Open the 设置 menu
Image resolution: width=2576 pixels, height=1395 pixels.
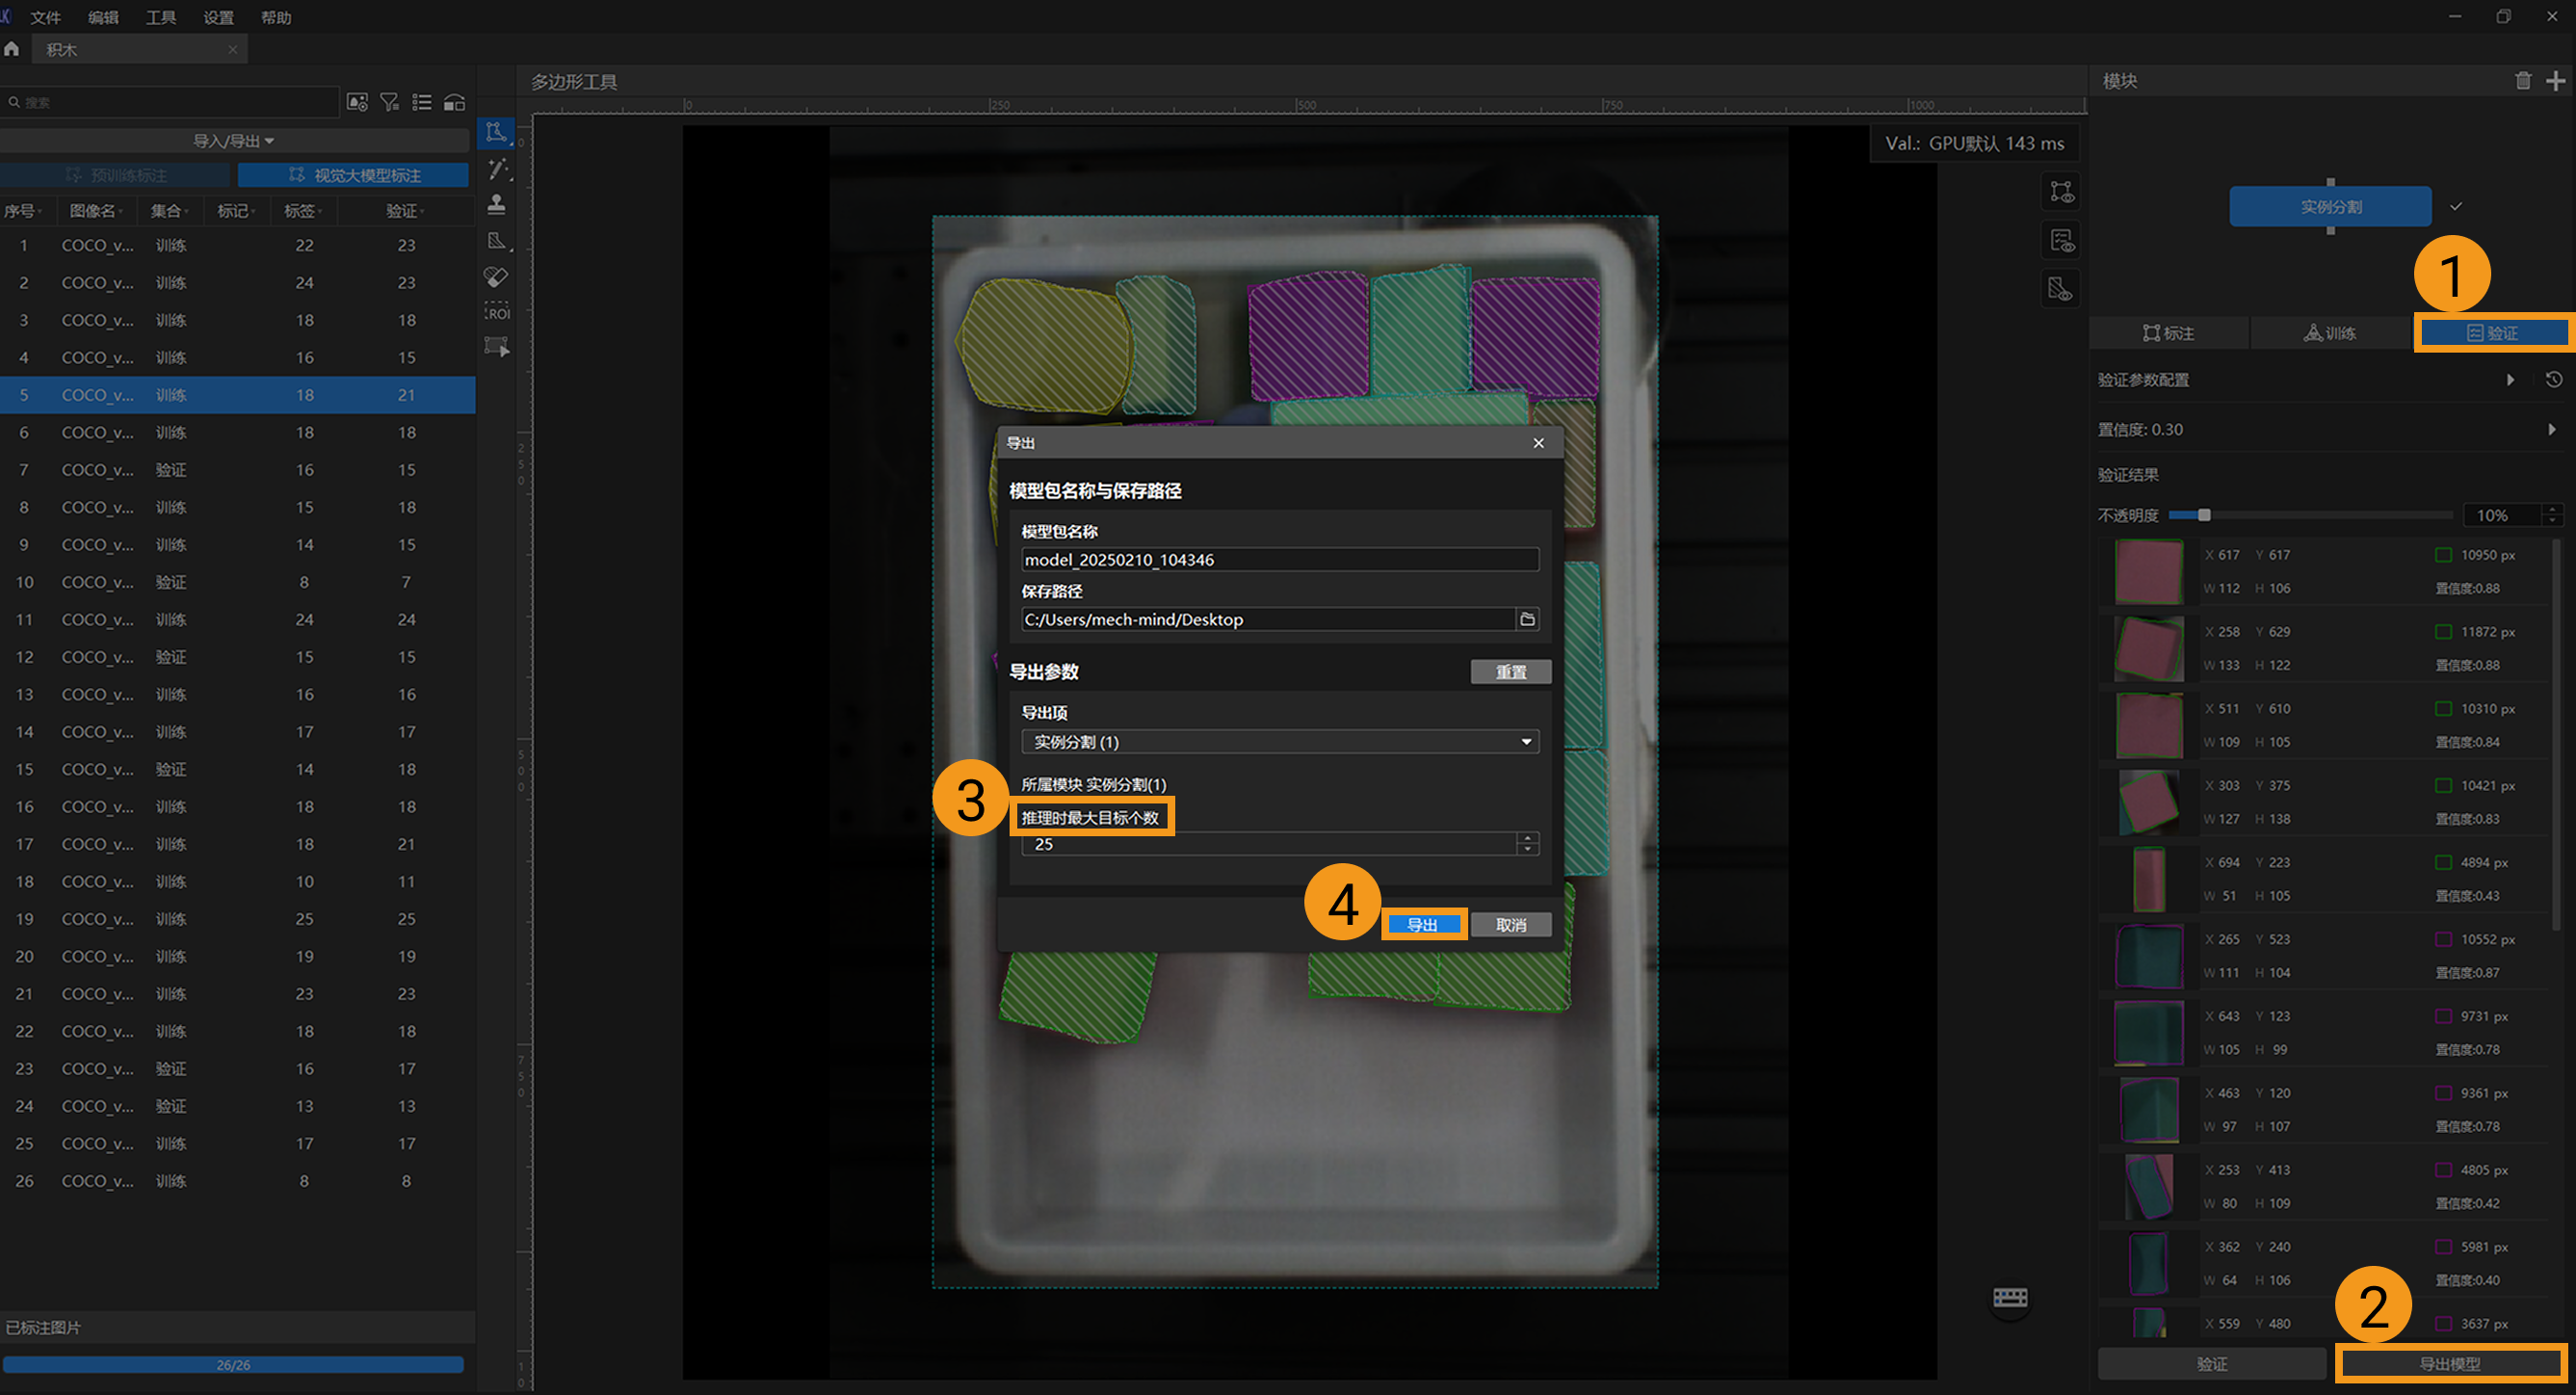(218, 17)
